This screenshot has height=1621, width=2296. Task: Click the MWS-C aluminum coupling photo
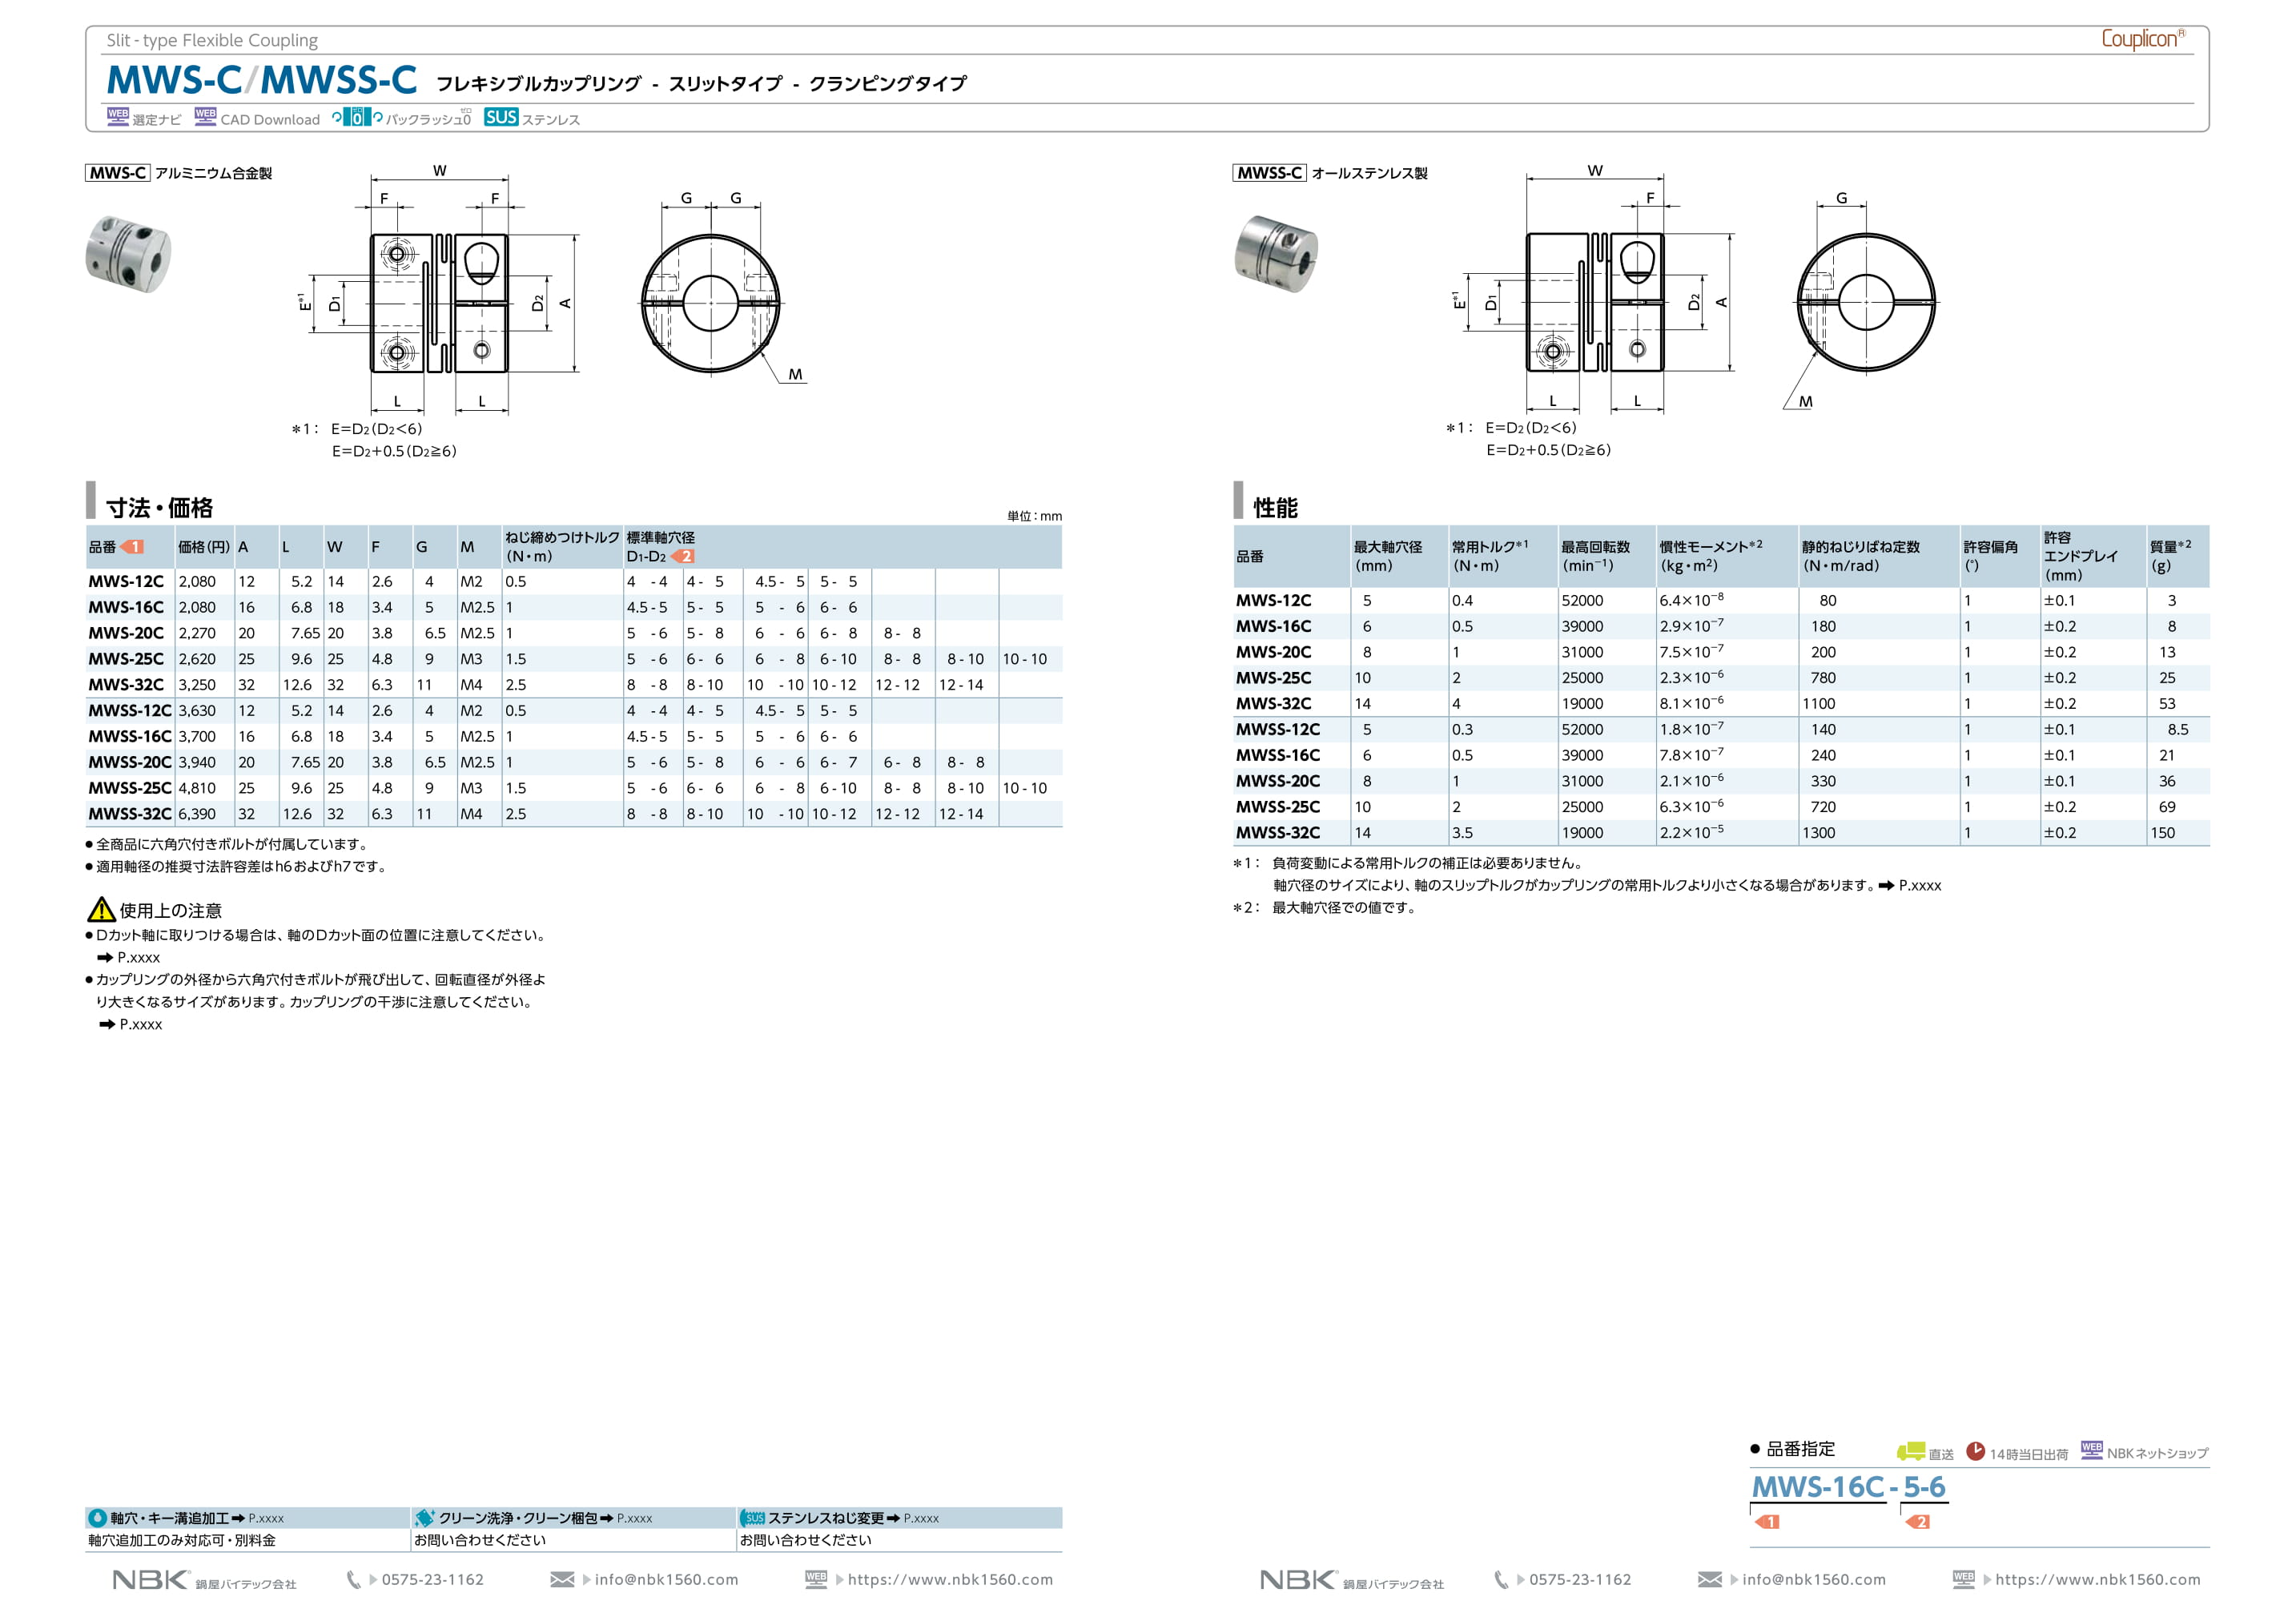pos(128,253)
